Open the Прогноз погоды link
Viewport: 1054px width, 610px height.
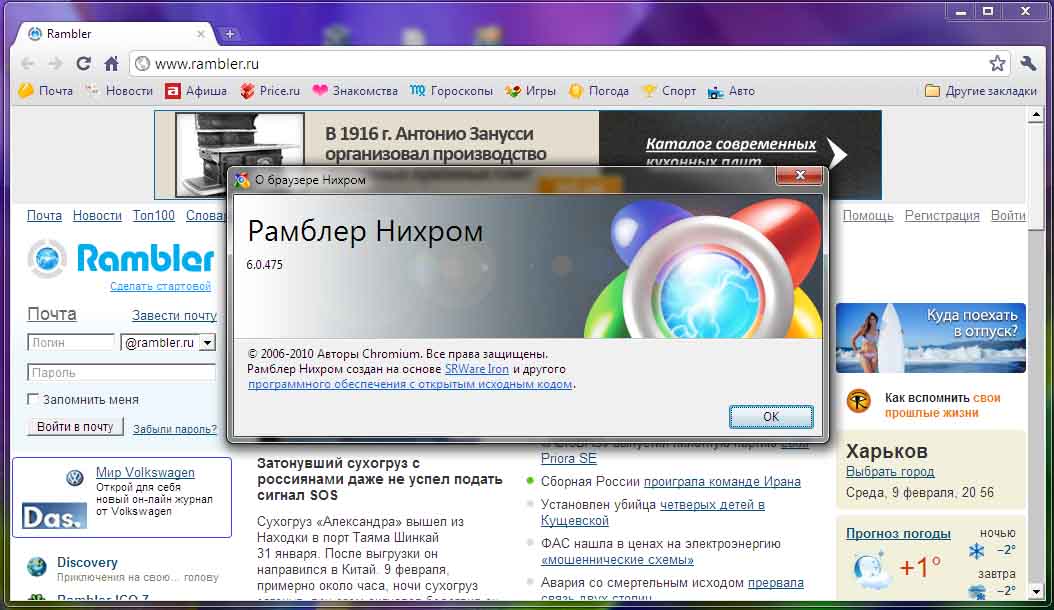898,533
